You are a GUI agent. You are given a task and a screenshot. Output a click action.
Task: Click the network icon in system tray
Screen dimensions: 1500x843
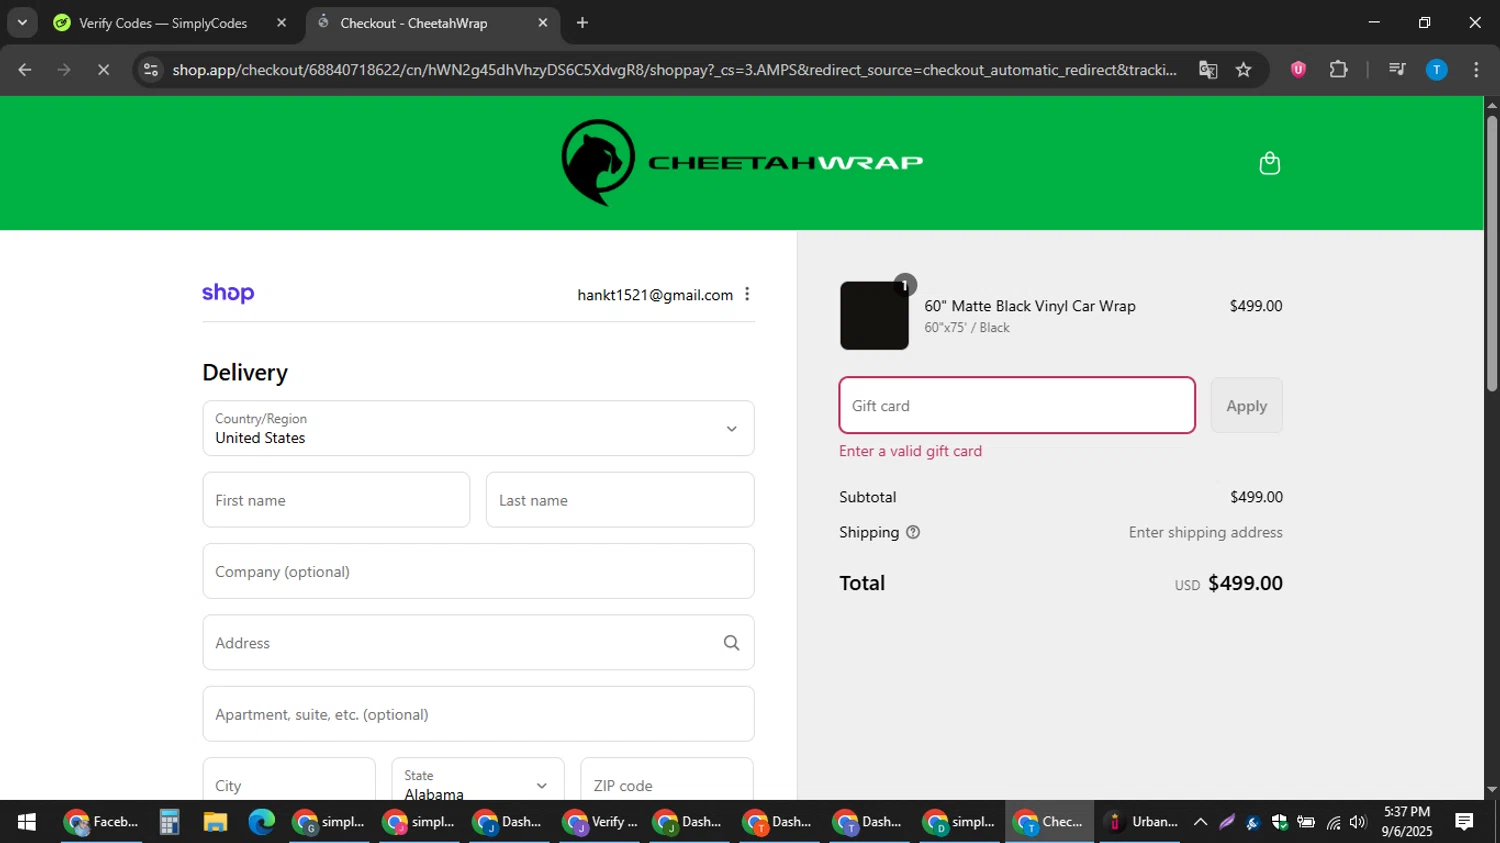(x=1333, y=822)
